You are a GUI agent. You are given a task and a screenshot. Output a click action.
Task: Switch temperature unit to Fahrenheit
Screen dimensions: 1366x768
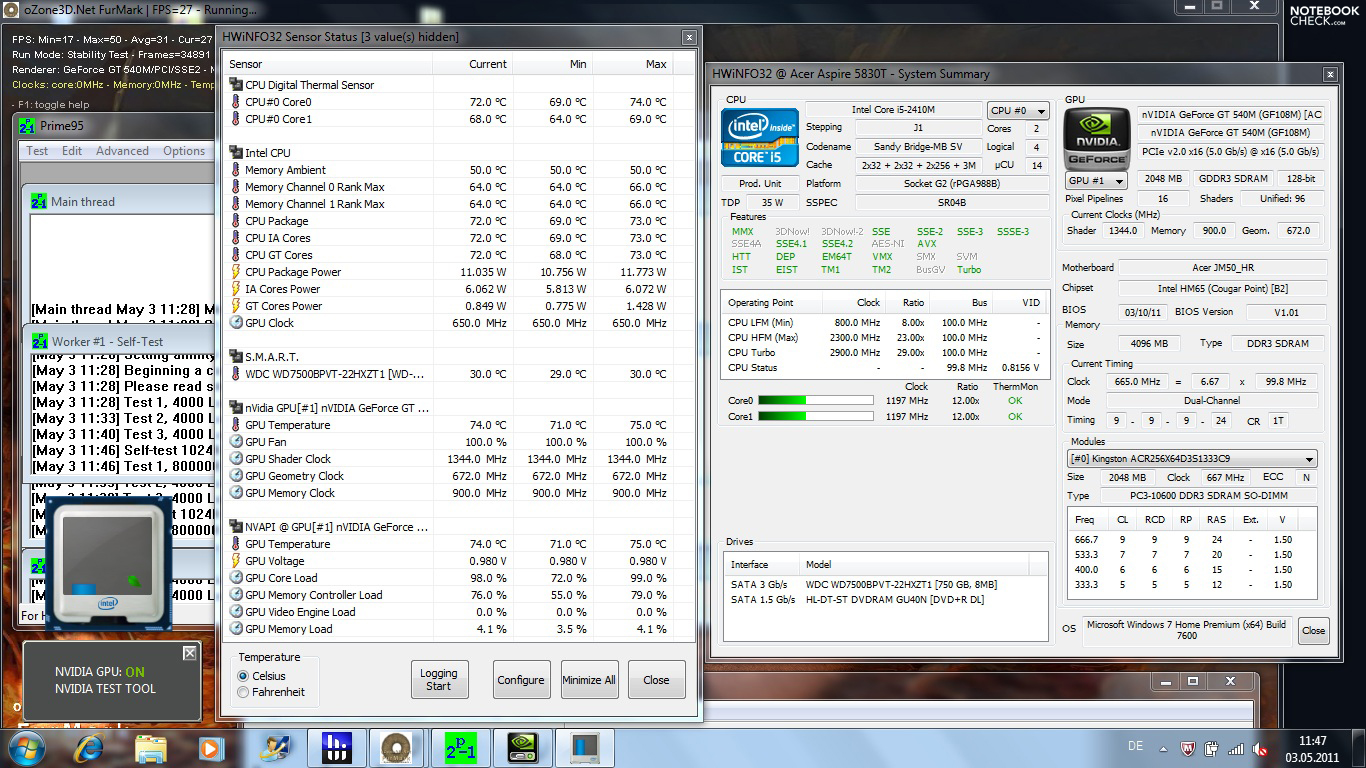point(243,692)
